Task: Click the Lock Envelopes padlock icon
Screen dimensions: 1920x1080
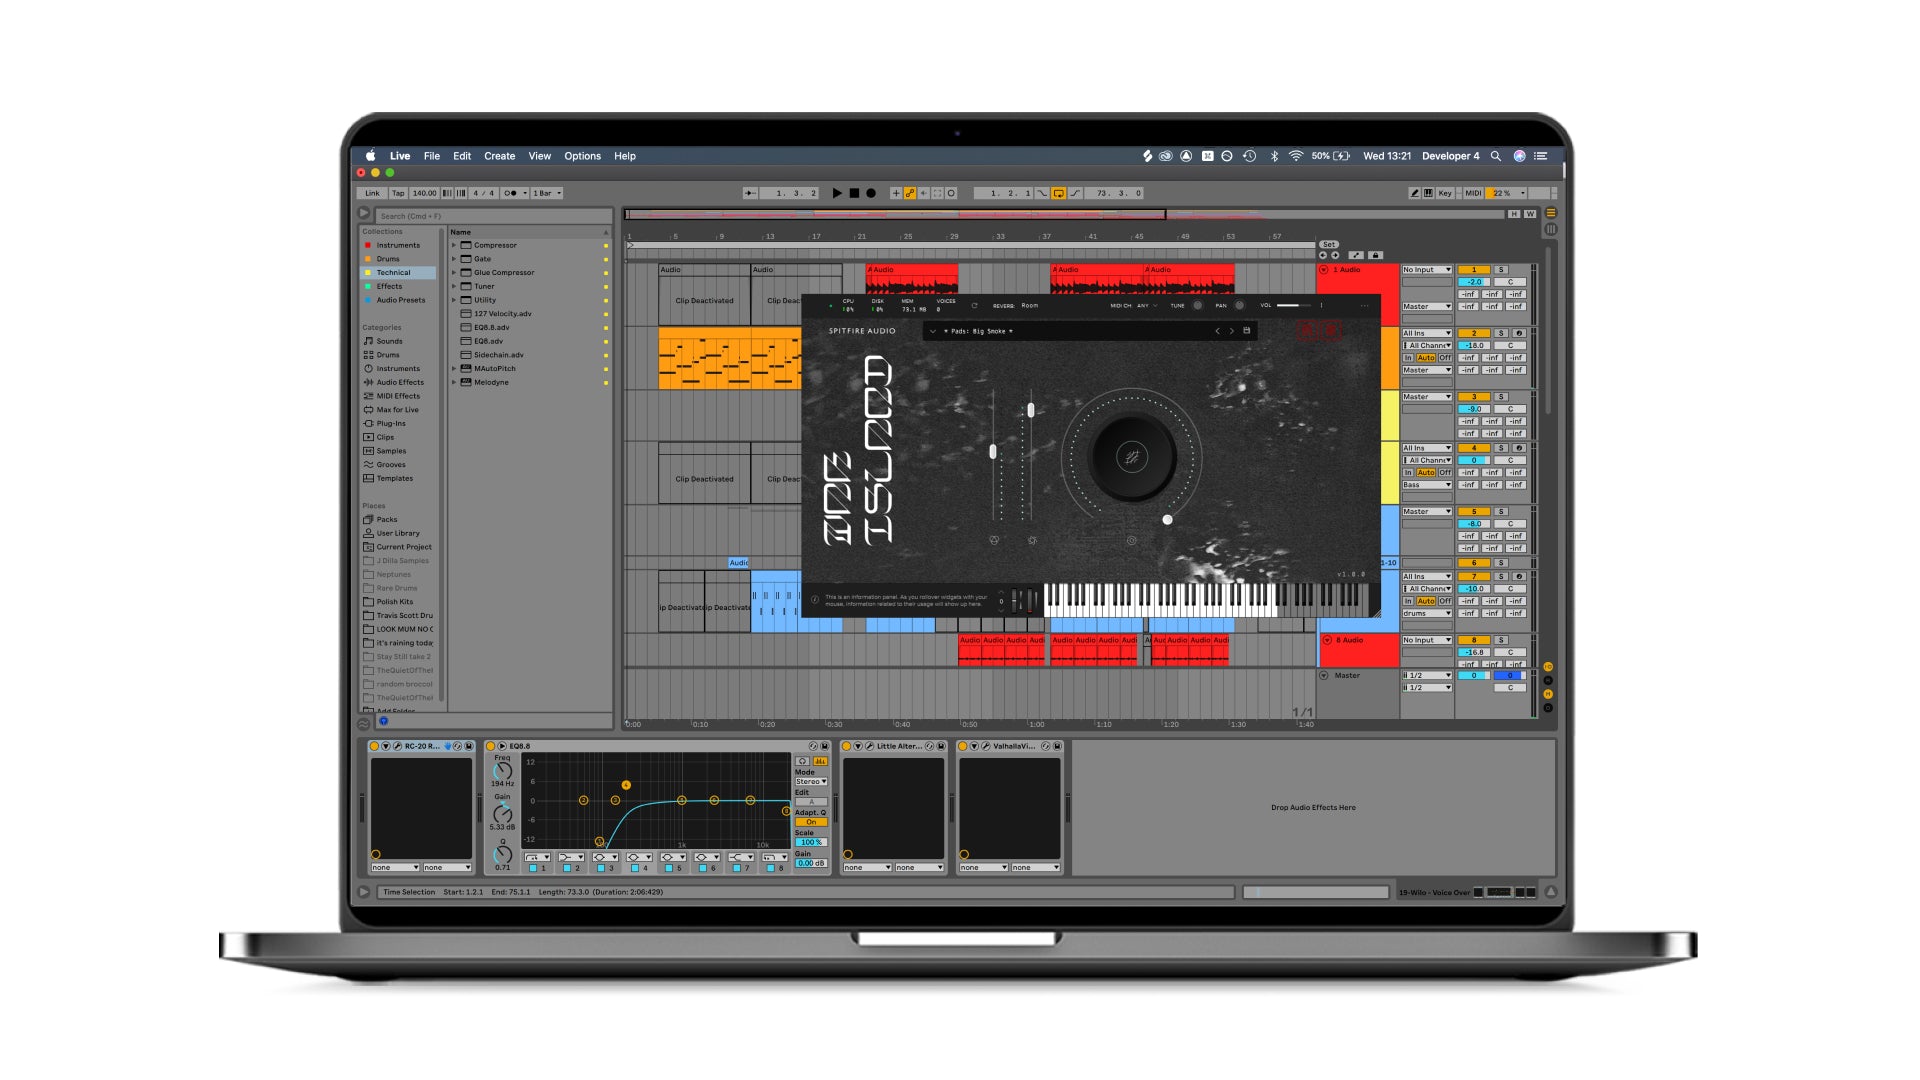Action: coord(1375,255)
